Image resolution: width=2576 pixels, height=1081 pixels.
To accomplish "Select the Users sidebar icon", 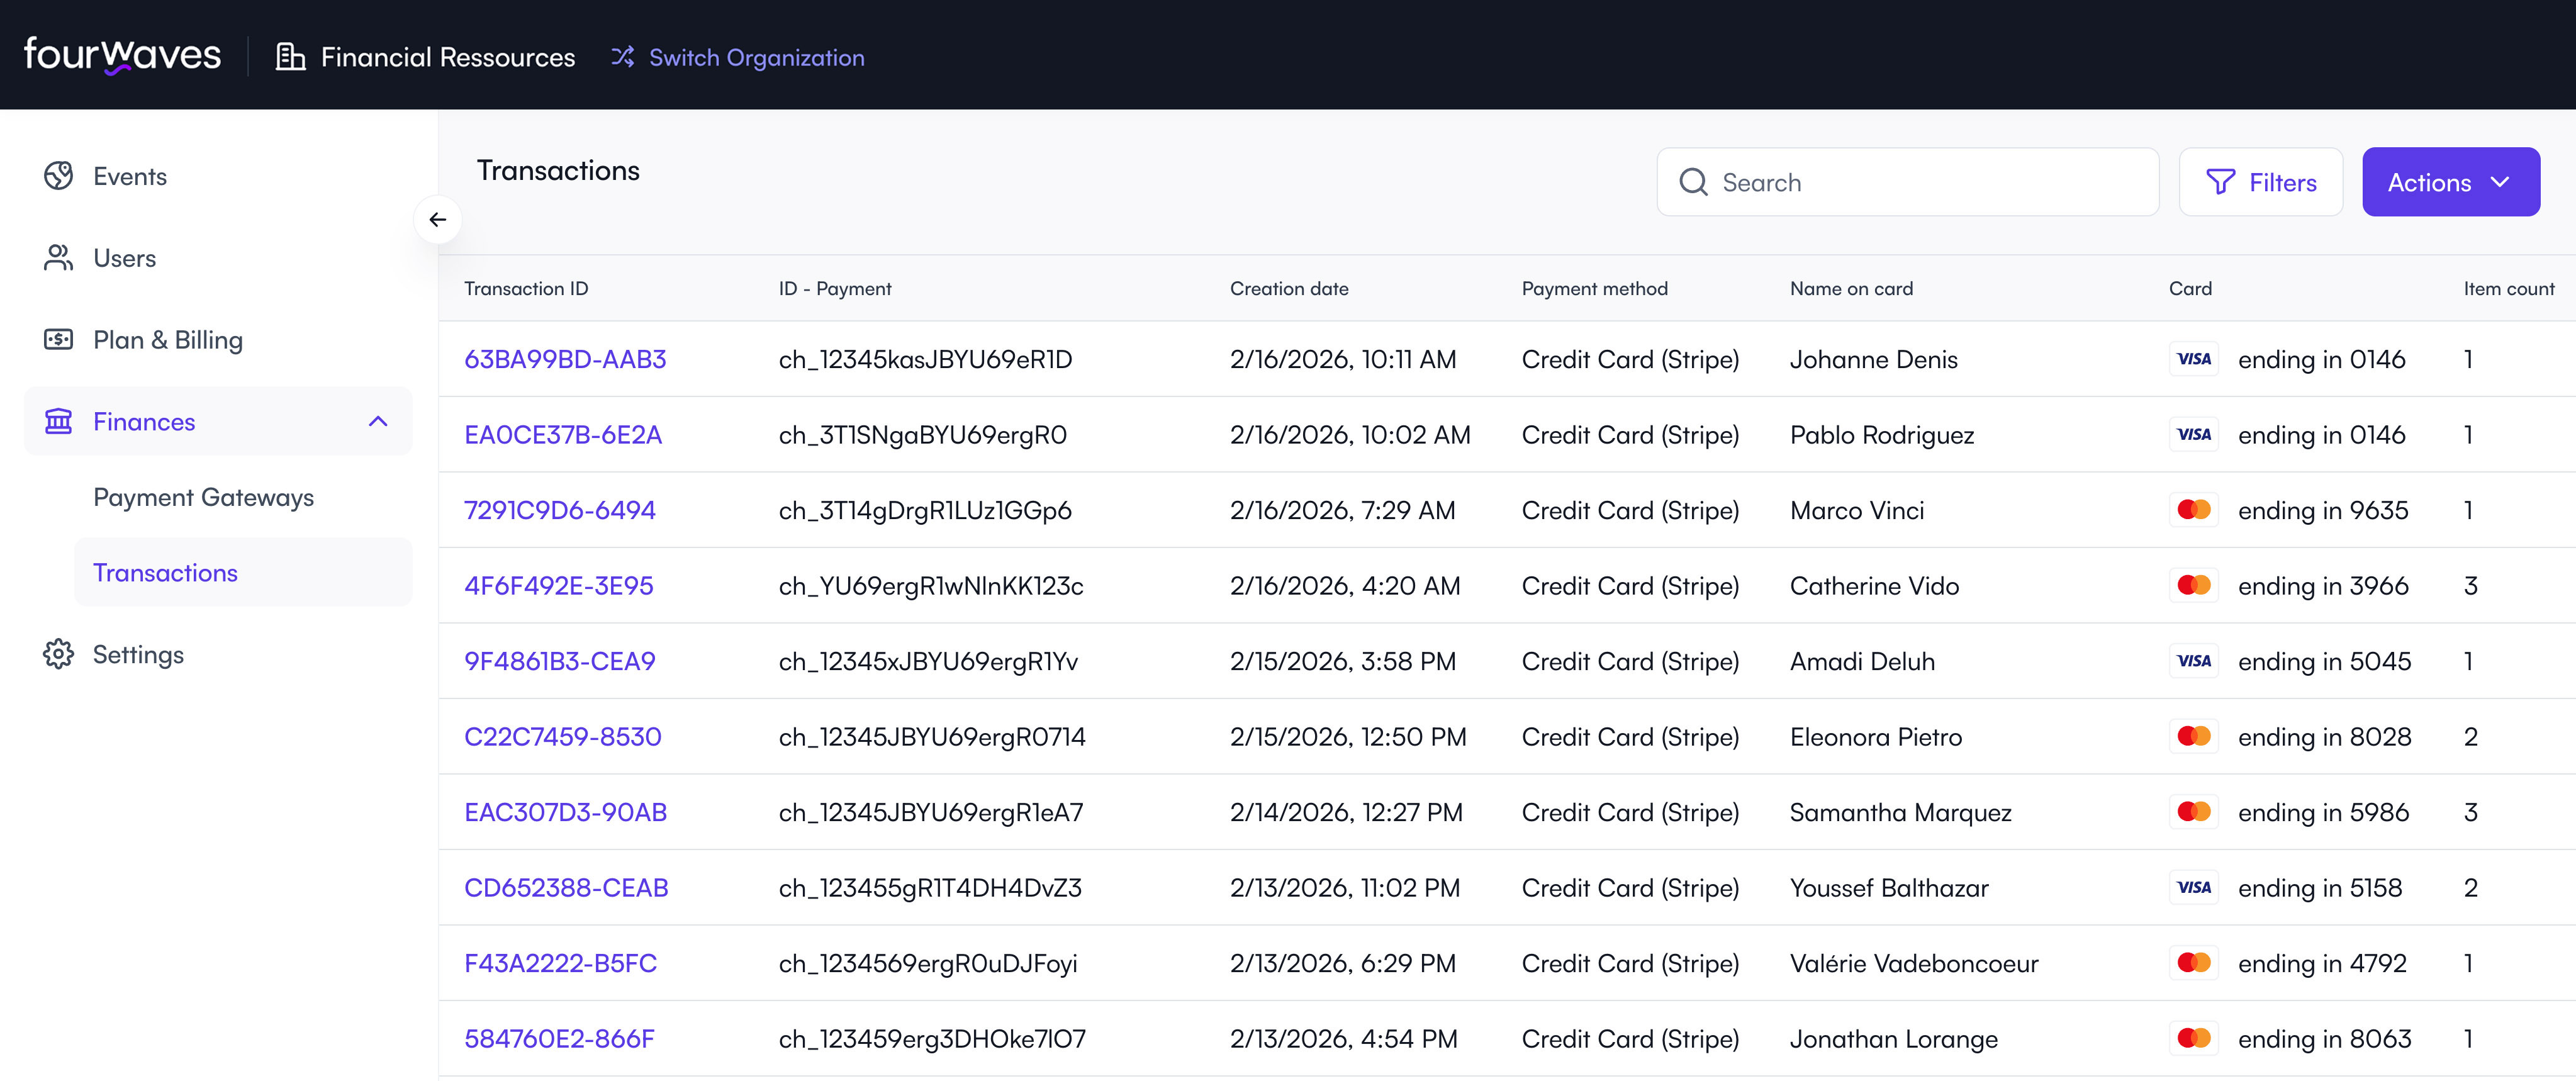I will 58,257.
